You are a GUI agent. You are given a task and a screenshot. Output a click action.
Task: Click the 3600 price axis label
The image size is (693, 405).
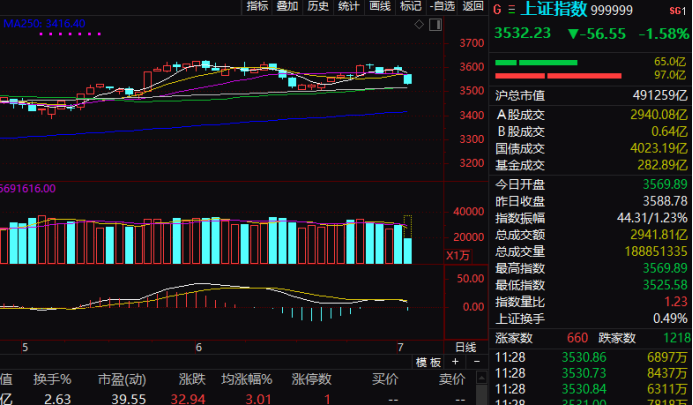472,67
